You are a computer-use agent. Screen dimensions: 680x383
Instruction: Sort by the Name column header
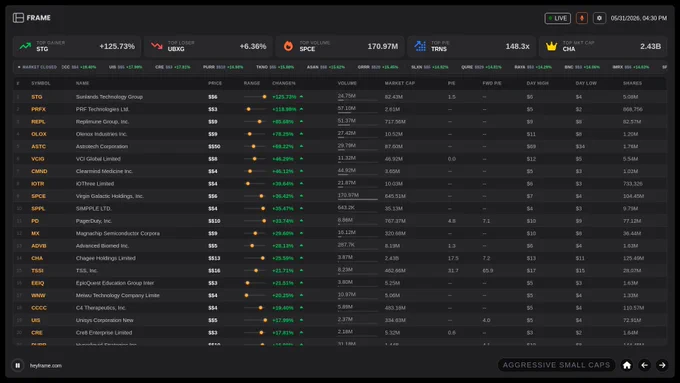82,83
